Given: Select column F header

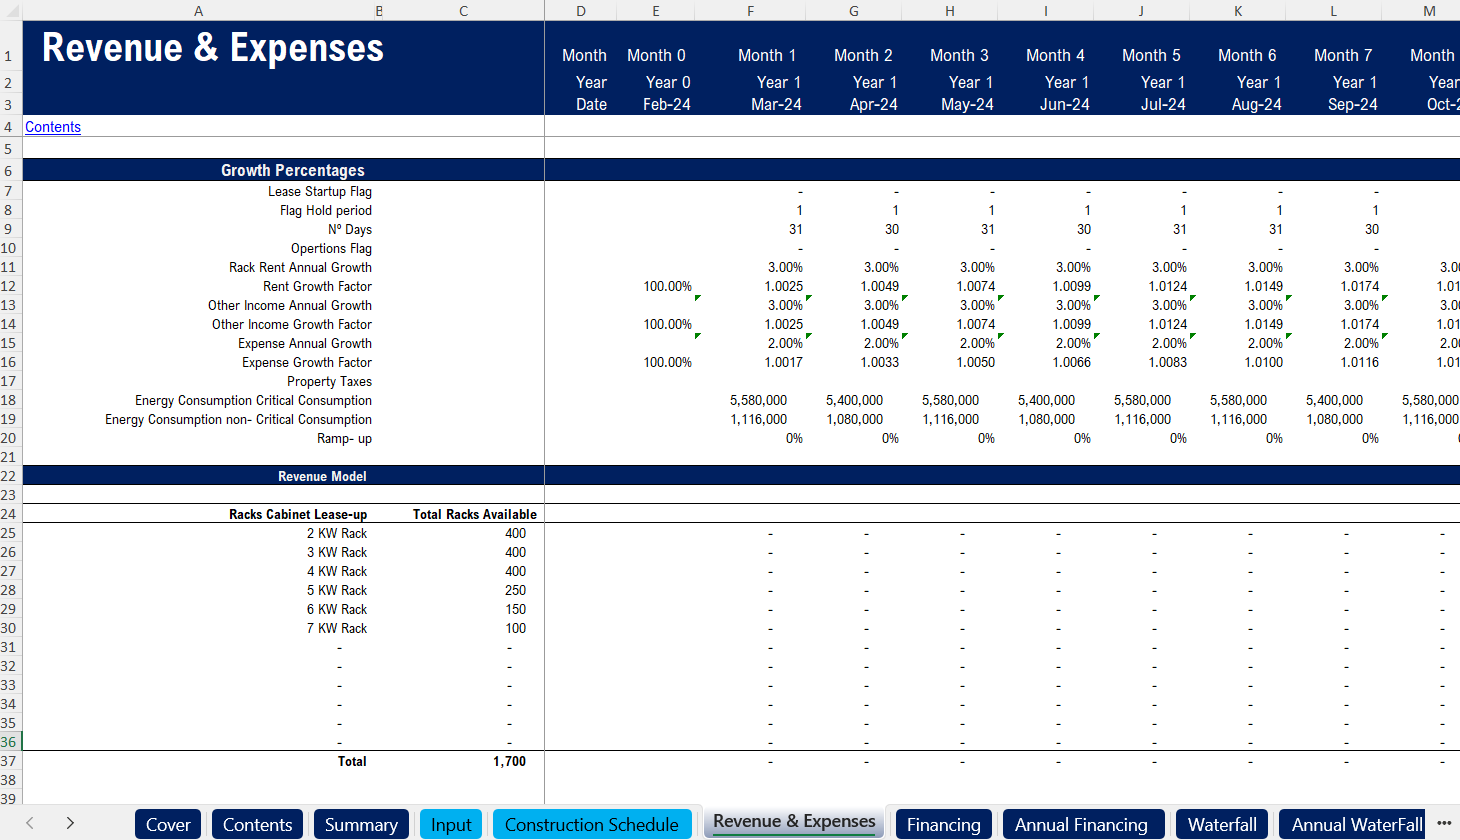Looking at the screenshot, I should pos(750,11).
